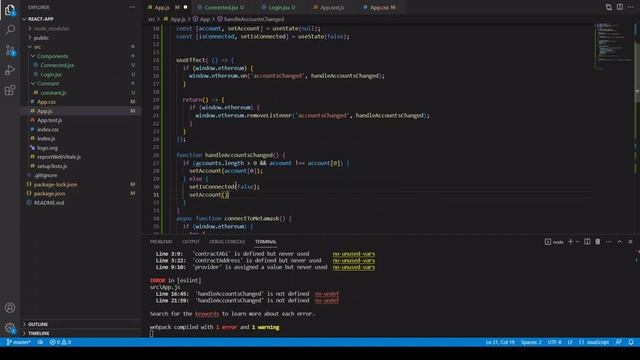Expand the node_modules folder

point(51,28)
